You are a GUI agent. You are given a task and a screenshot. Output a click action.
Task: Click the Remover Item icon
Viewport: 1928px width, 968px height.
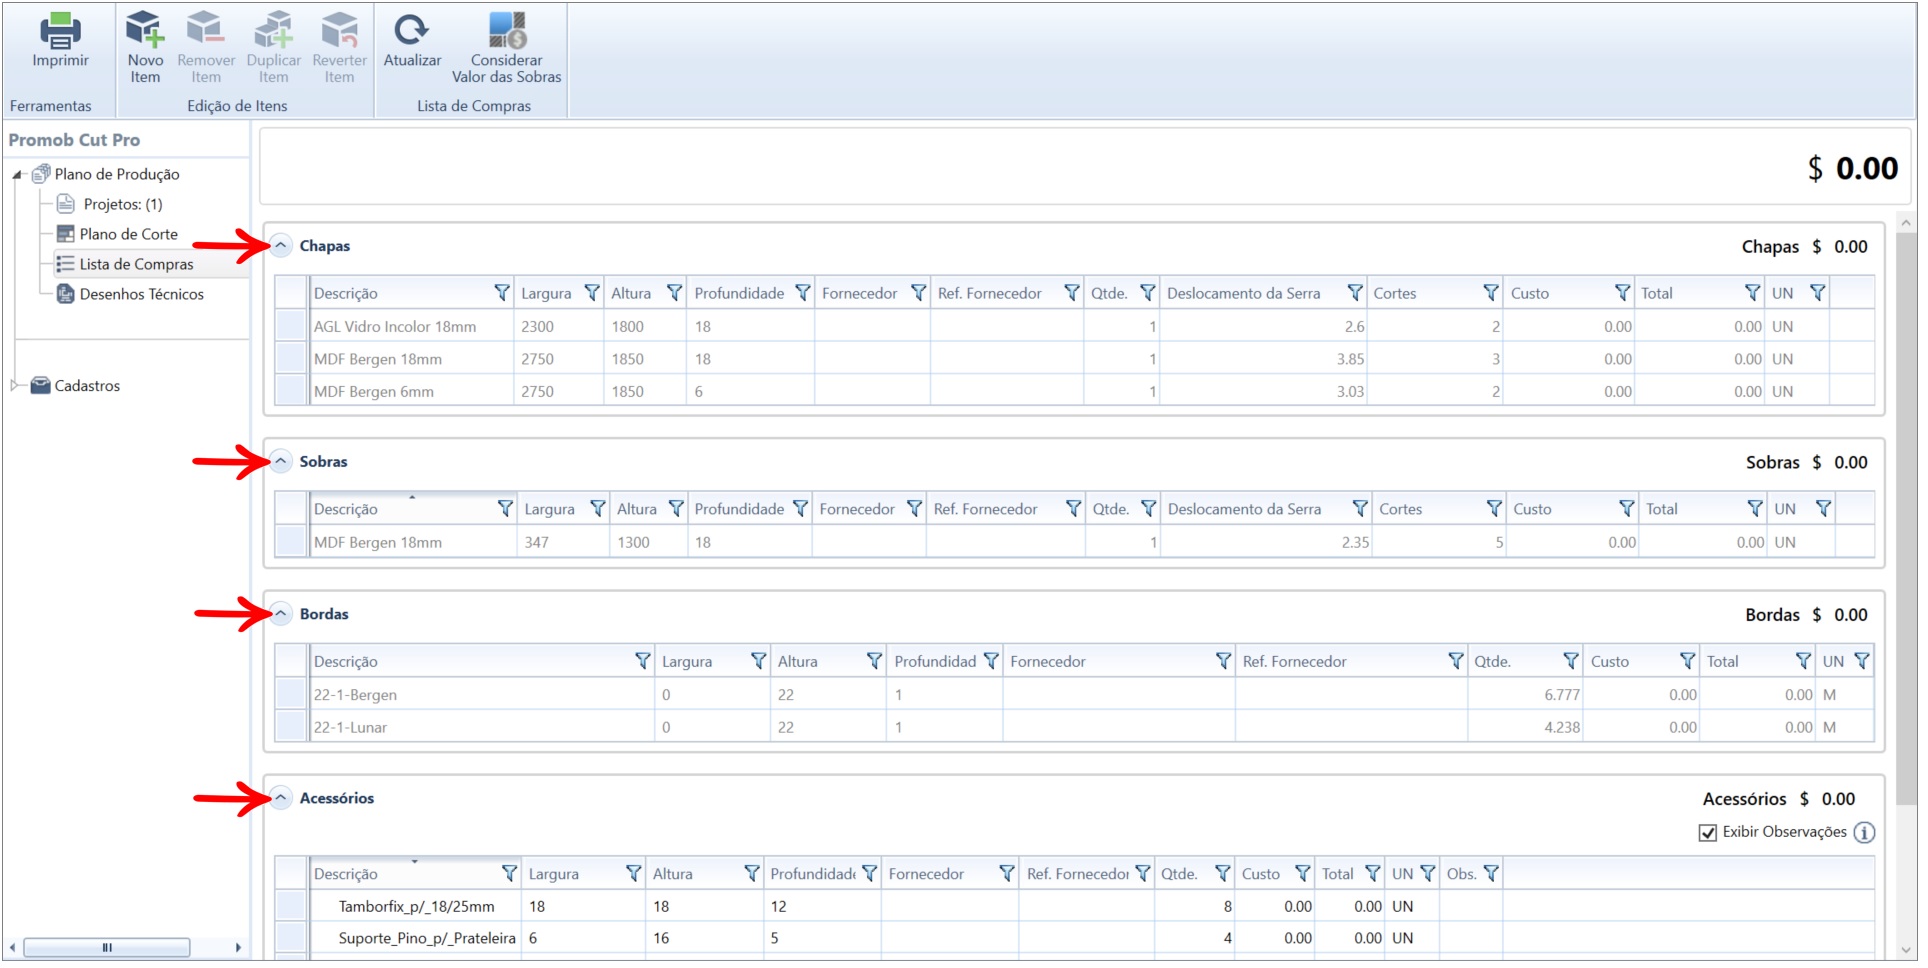coord(206,30)
